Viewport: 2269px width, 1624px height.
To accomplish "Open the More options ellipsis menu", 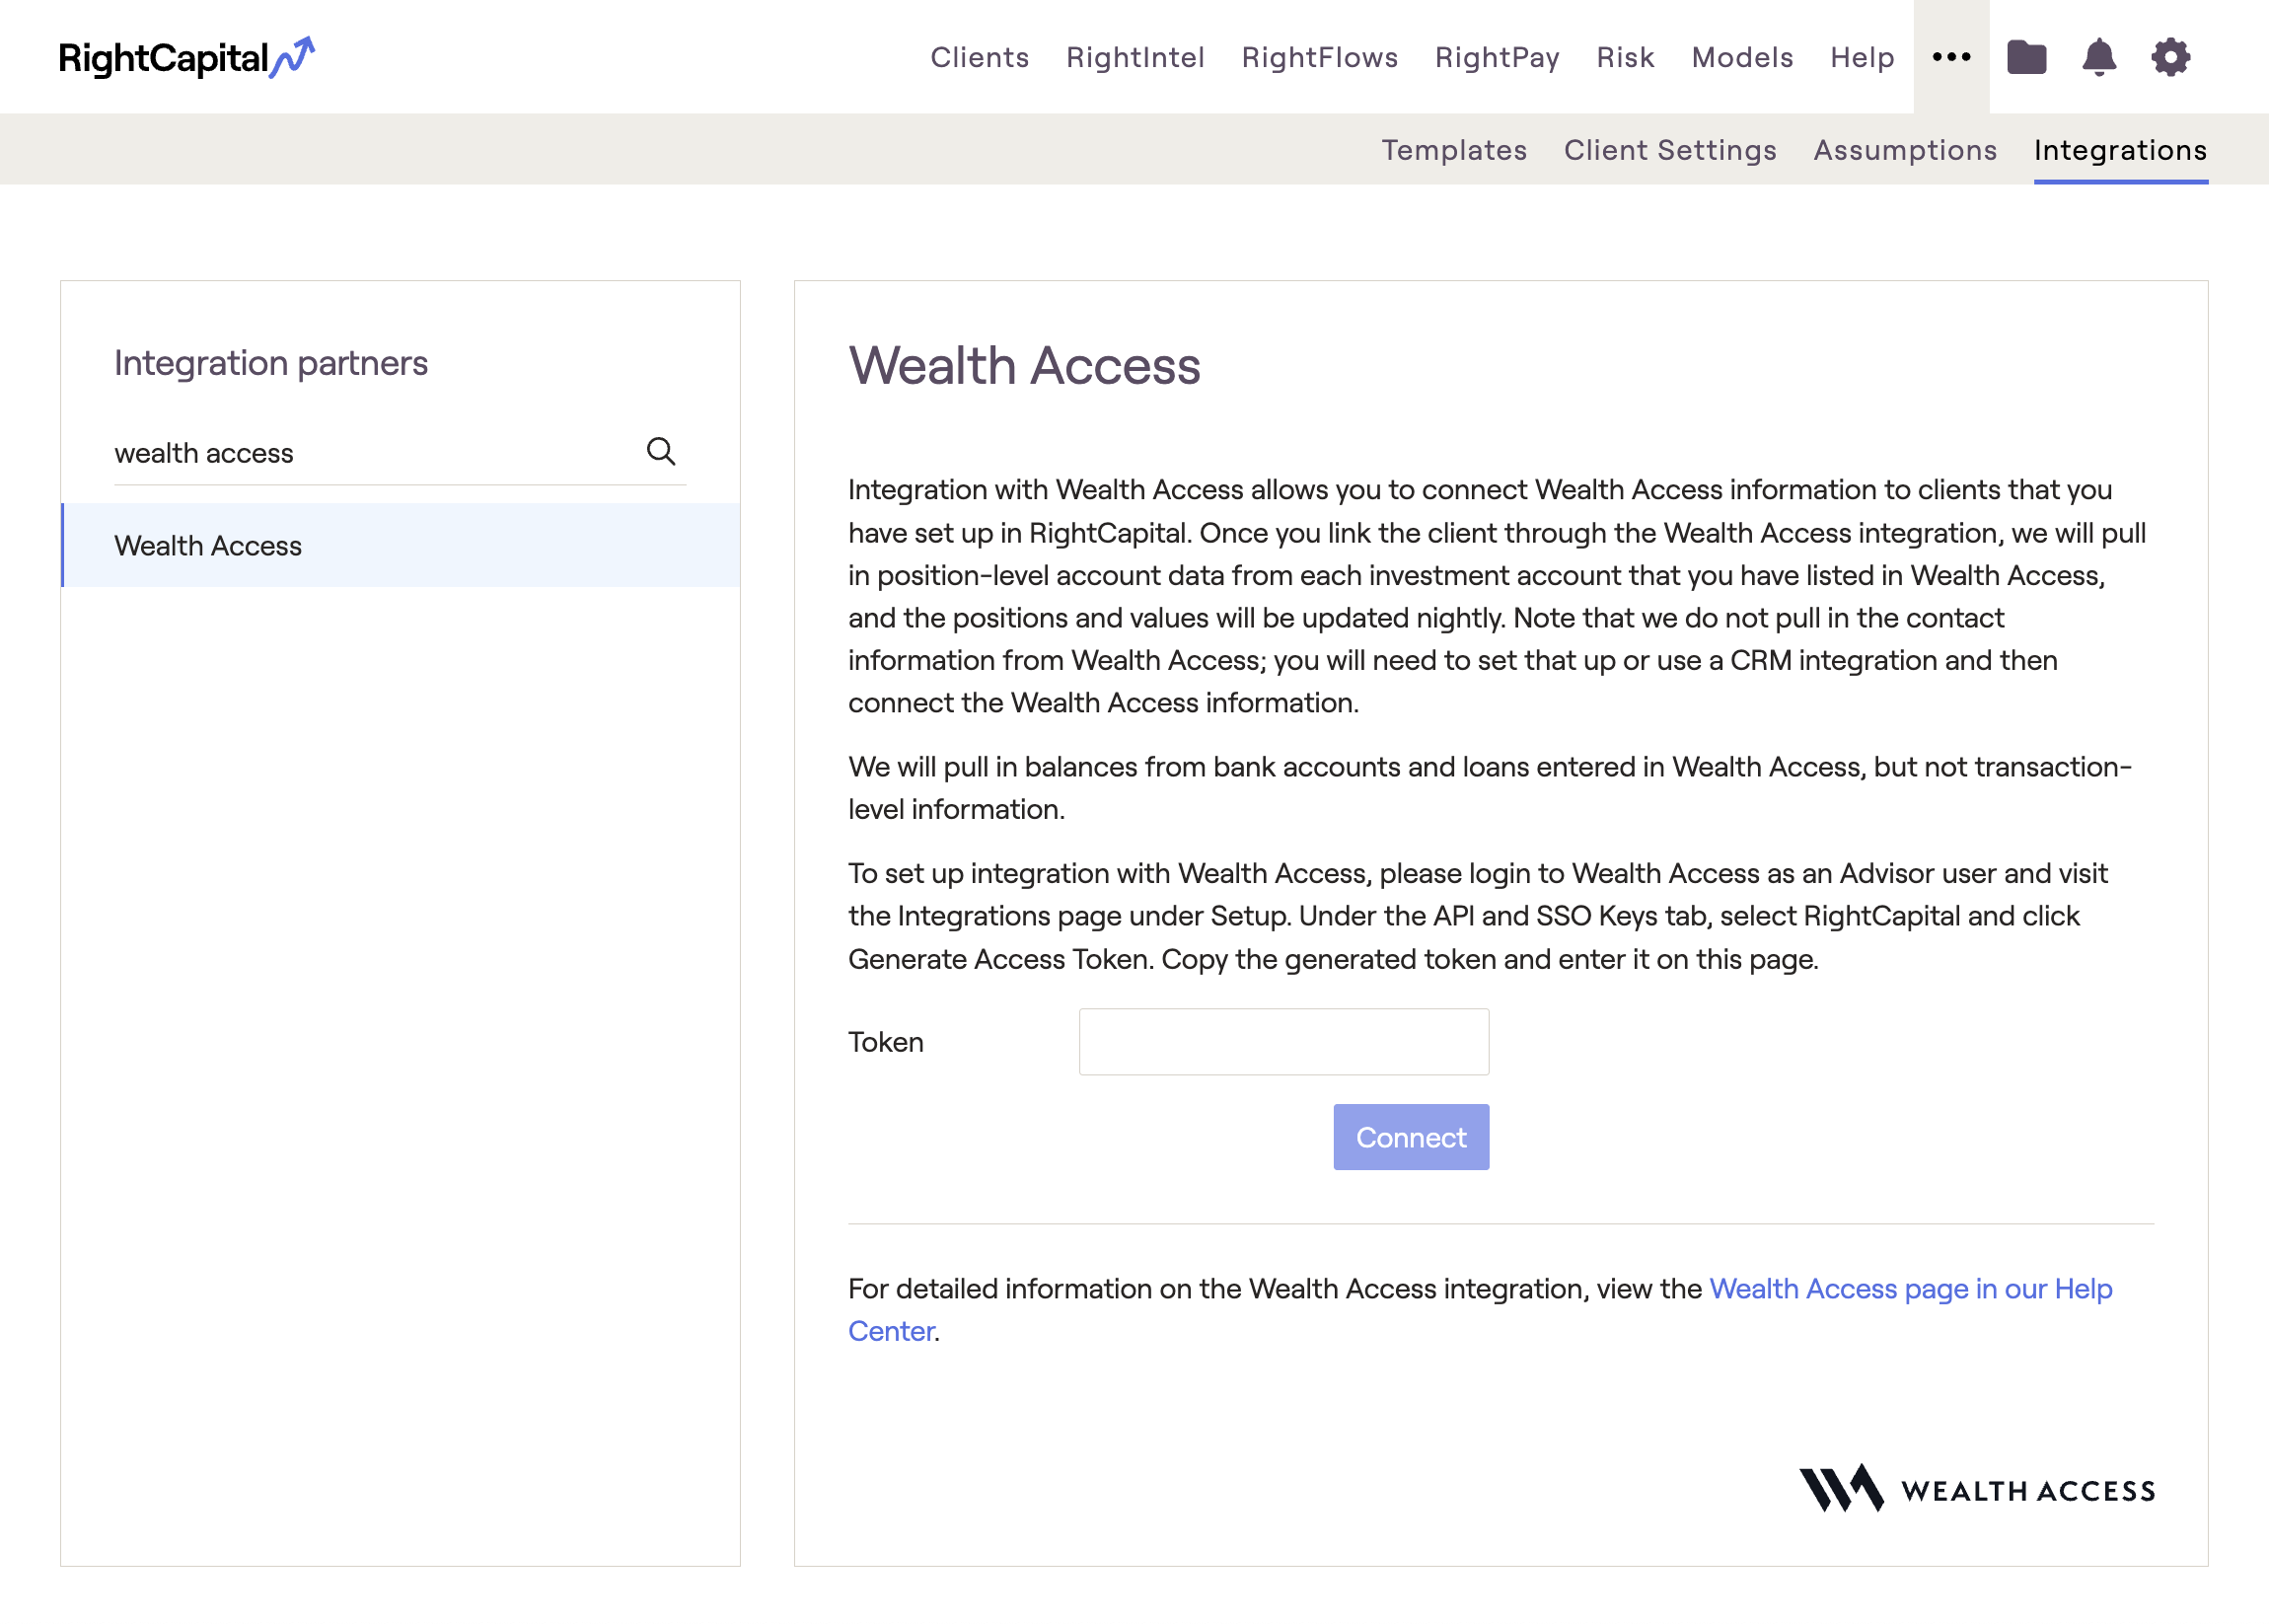I will click(x=1950, y=57).
